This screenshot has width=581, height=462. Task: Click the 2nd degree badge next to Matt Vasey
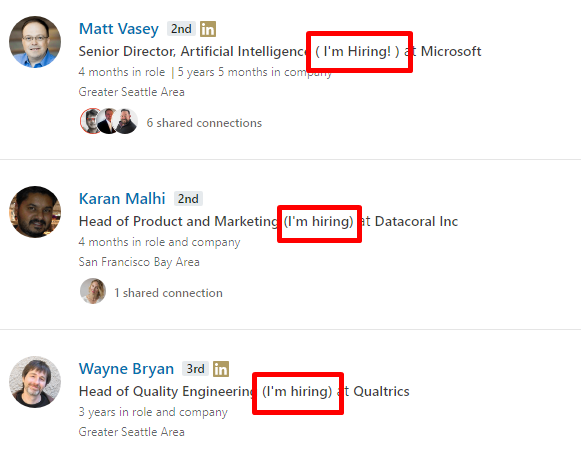[x=181, y=29]
